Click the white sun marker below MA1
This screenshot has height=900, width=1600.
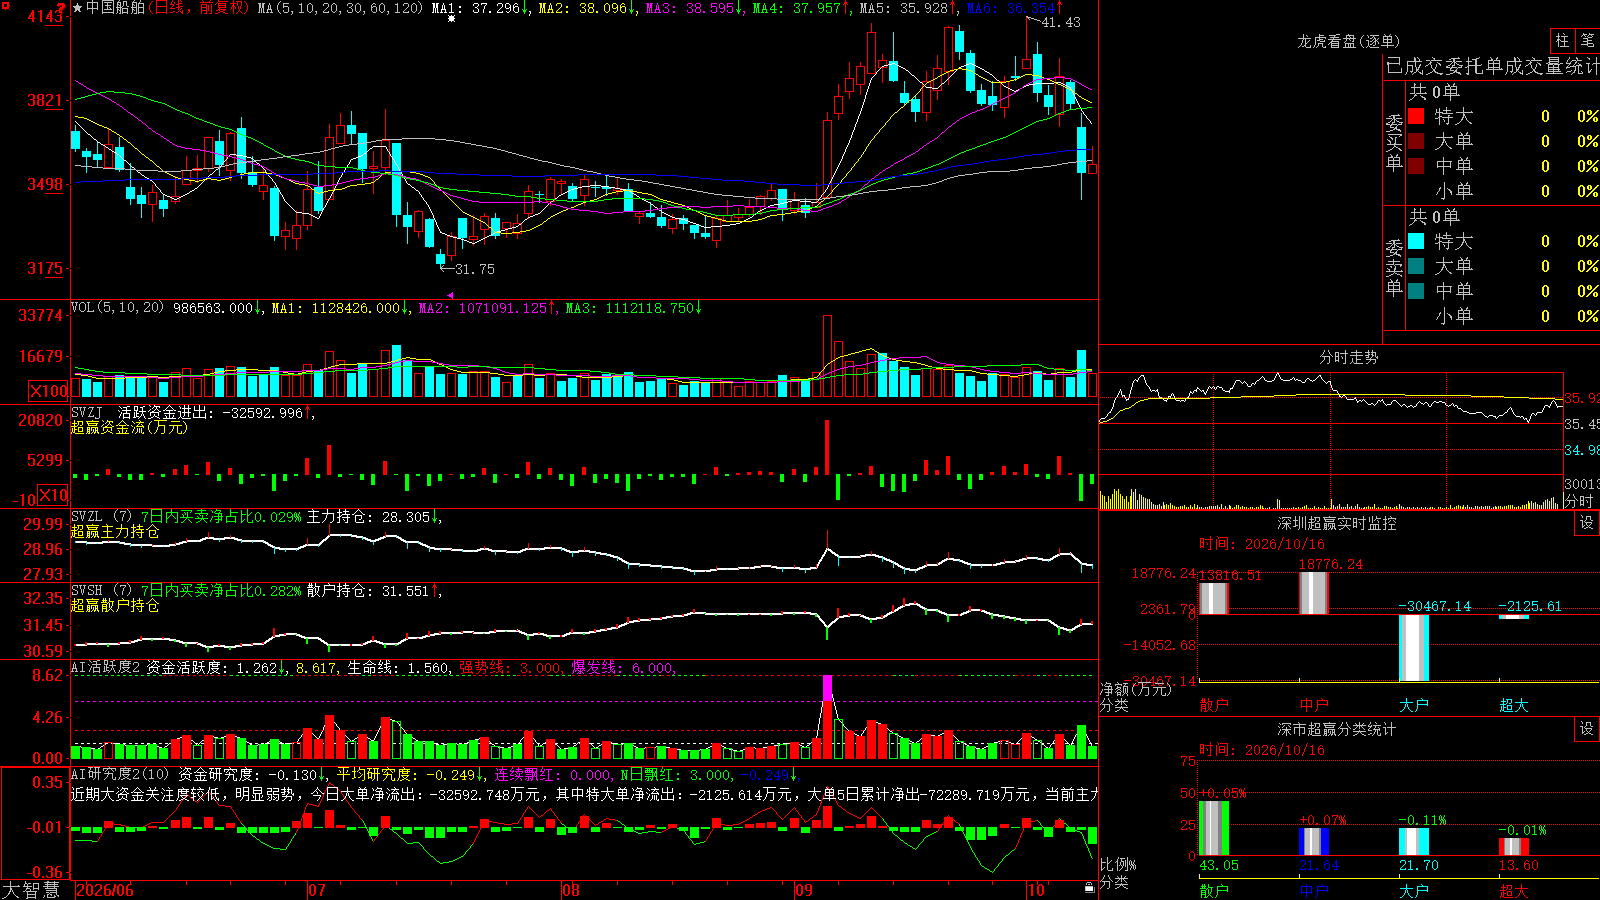click(452, 19)
